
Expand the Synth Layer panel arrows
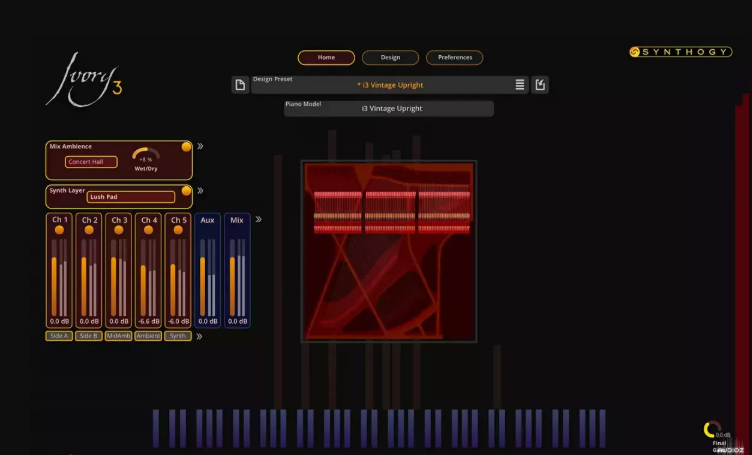coord(200,191)
